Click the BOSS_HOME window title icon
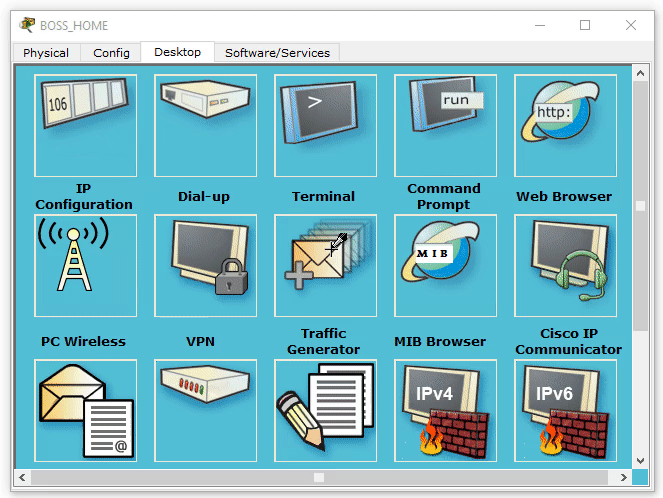The width and height of the screenshot is (663, 498). 27,25
